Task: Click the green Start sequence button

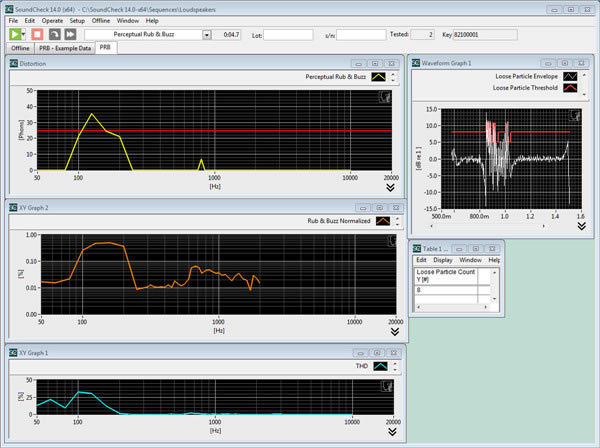Action: [x=14, y=34]
